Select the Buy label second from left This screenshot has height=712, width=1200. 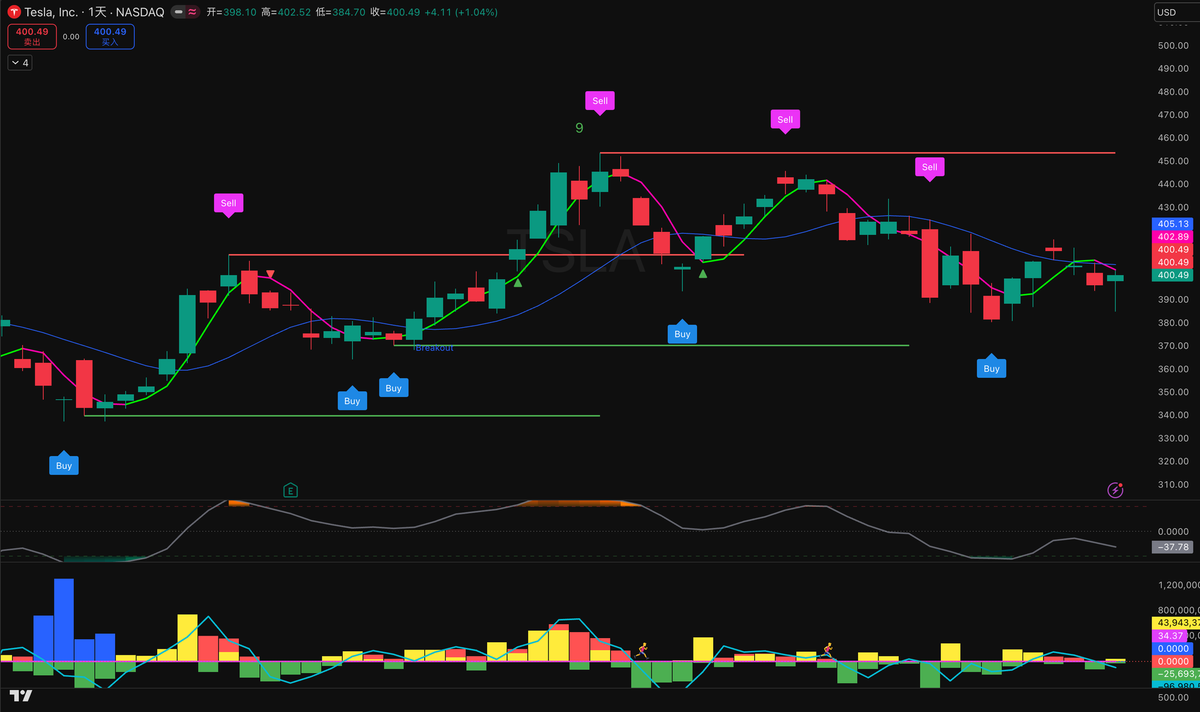click(352, 401)
